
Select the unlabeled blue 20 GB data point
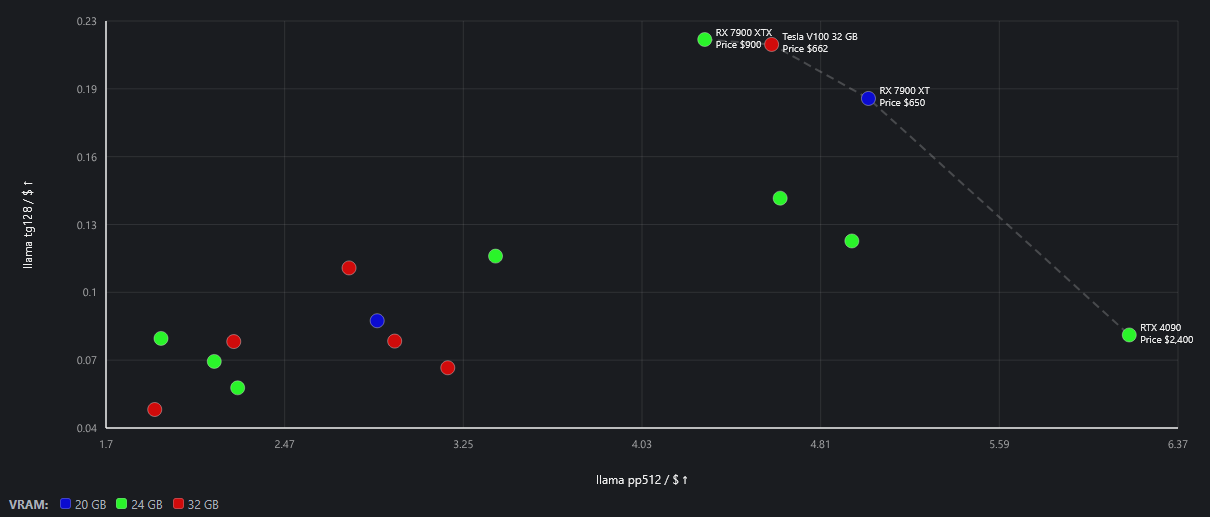click(377, 321)
